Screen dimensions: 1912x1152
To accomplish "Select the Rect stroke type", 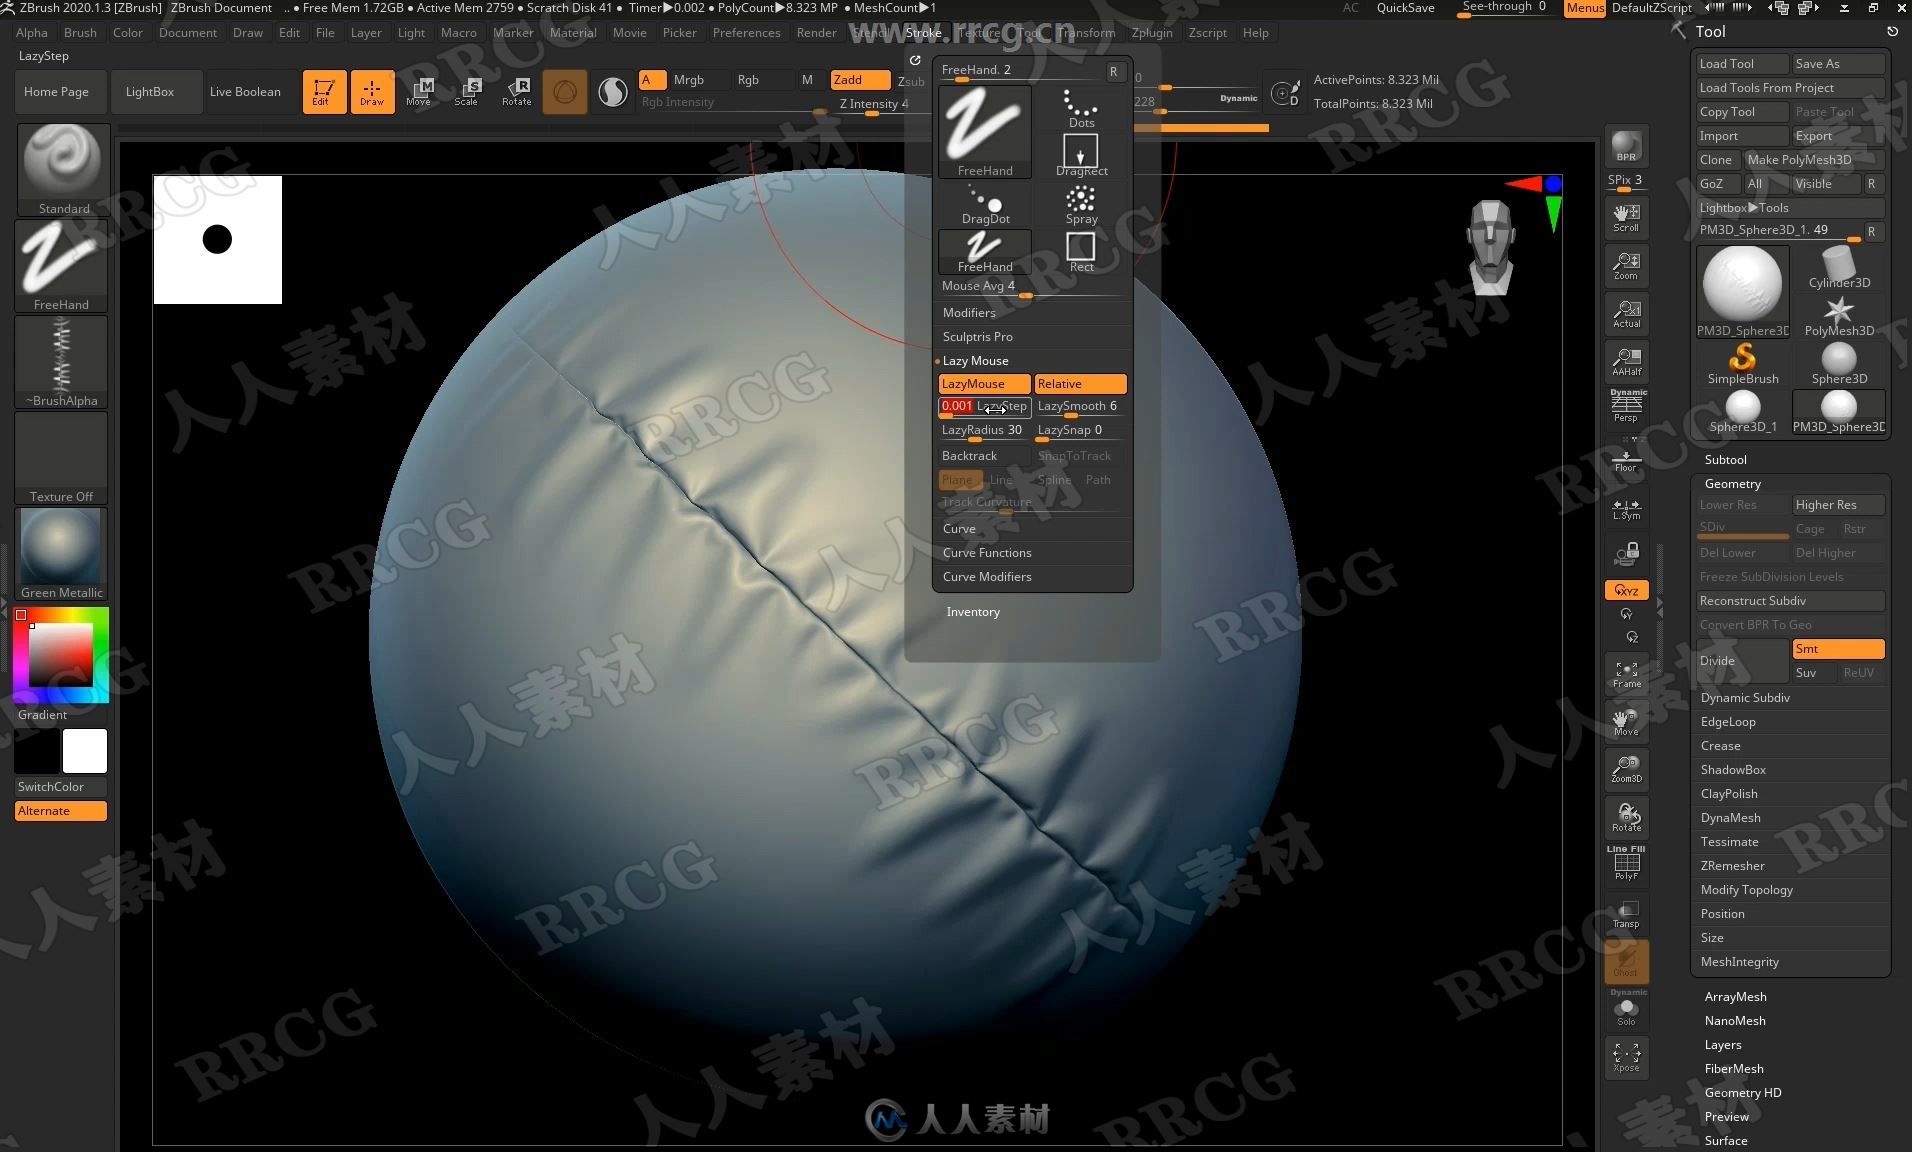I will [1081, 252].
